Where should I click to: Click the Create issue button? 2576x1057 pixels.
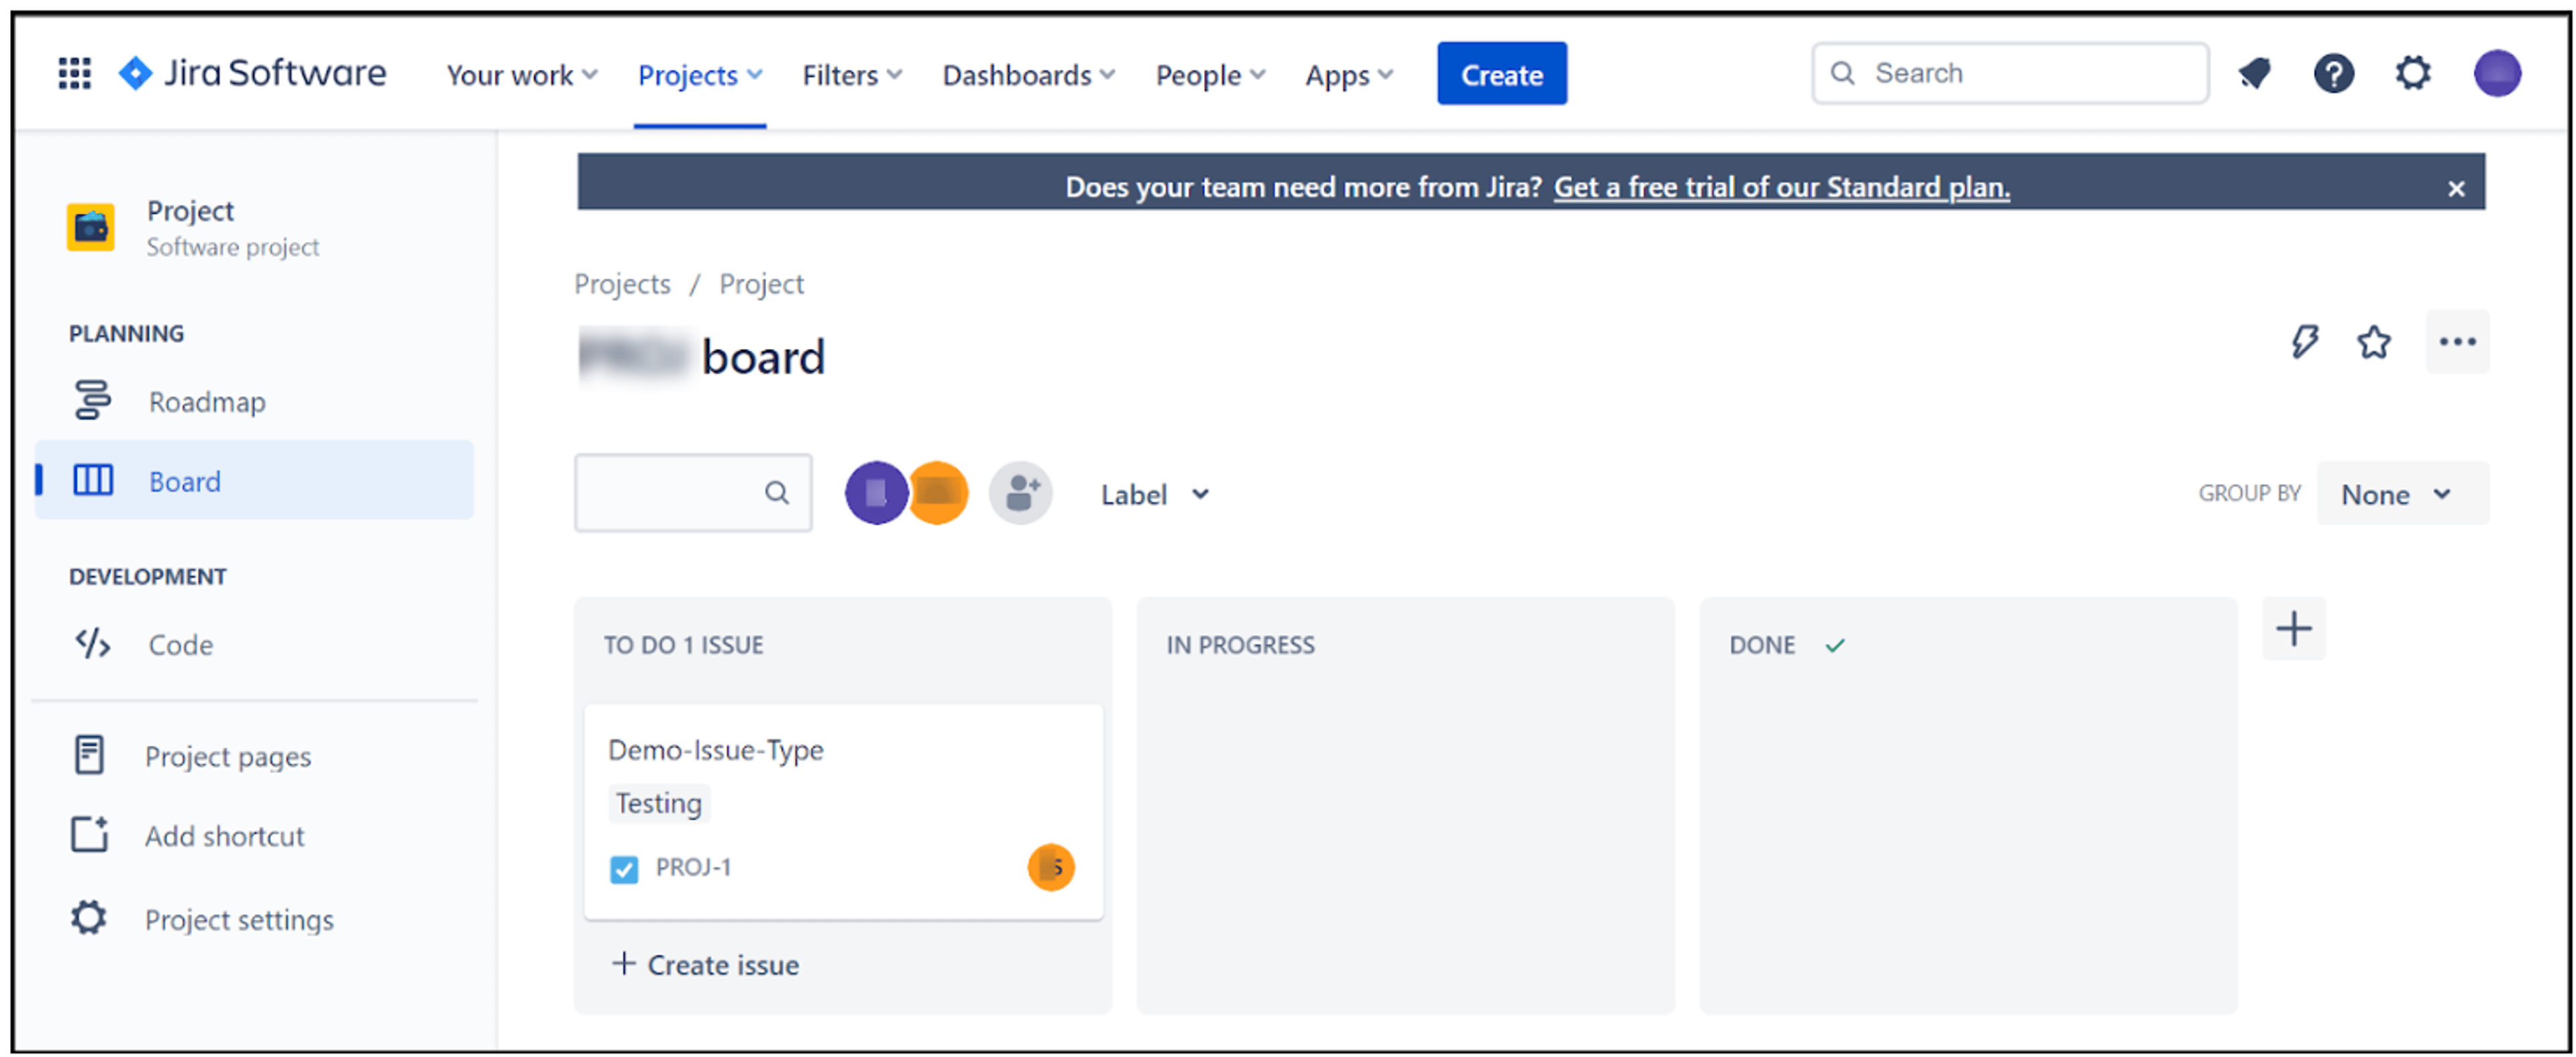705,964
